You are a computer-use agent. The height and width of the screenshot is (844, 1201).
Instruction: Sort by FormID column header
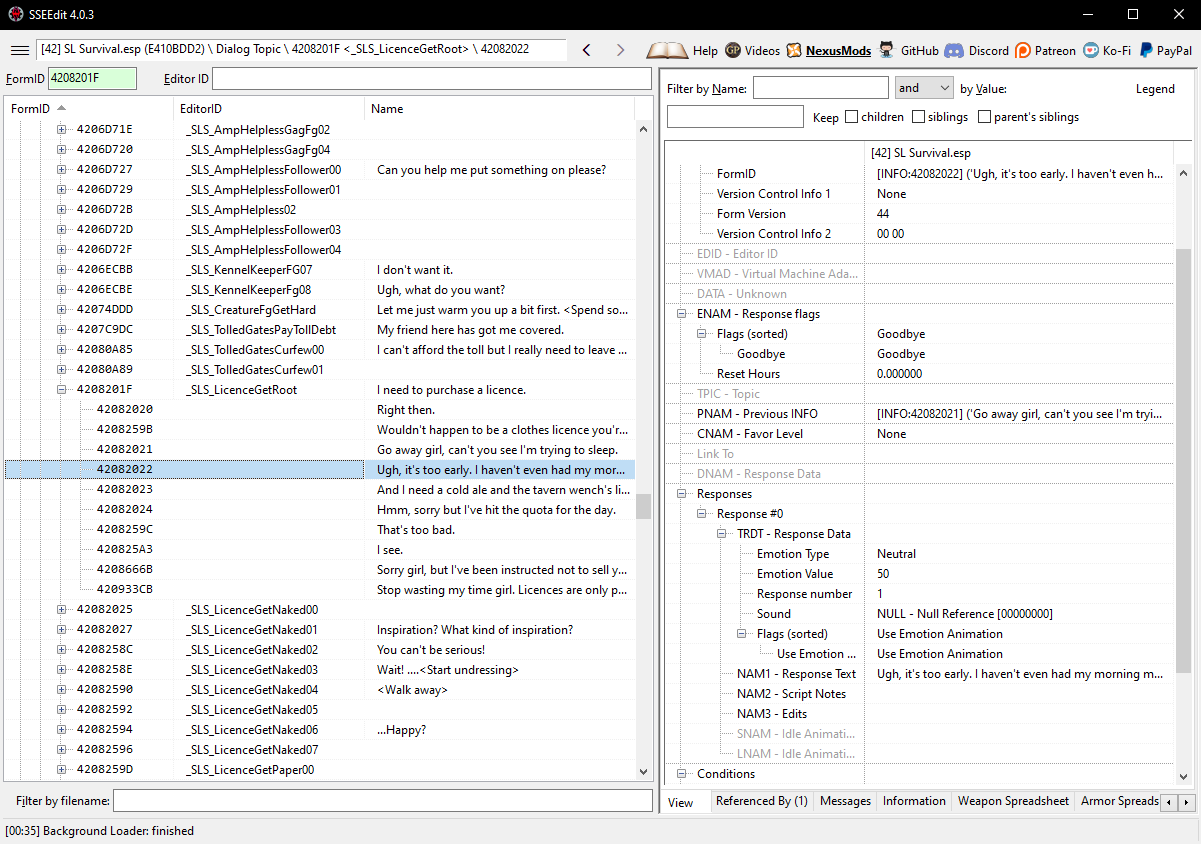click(89, 108)
